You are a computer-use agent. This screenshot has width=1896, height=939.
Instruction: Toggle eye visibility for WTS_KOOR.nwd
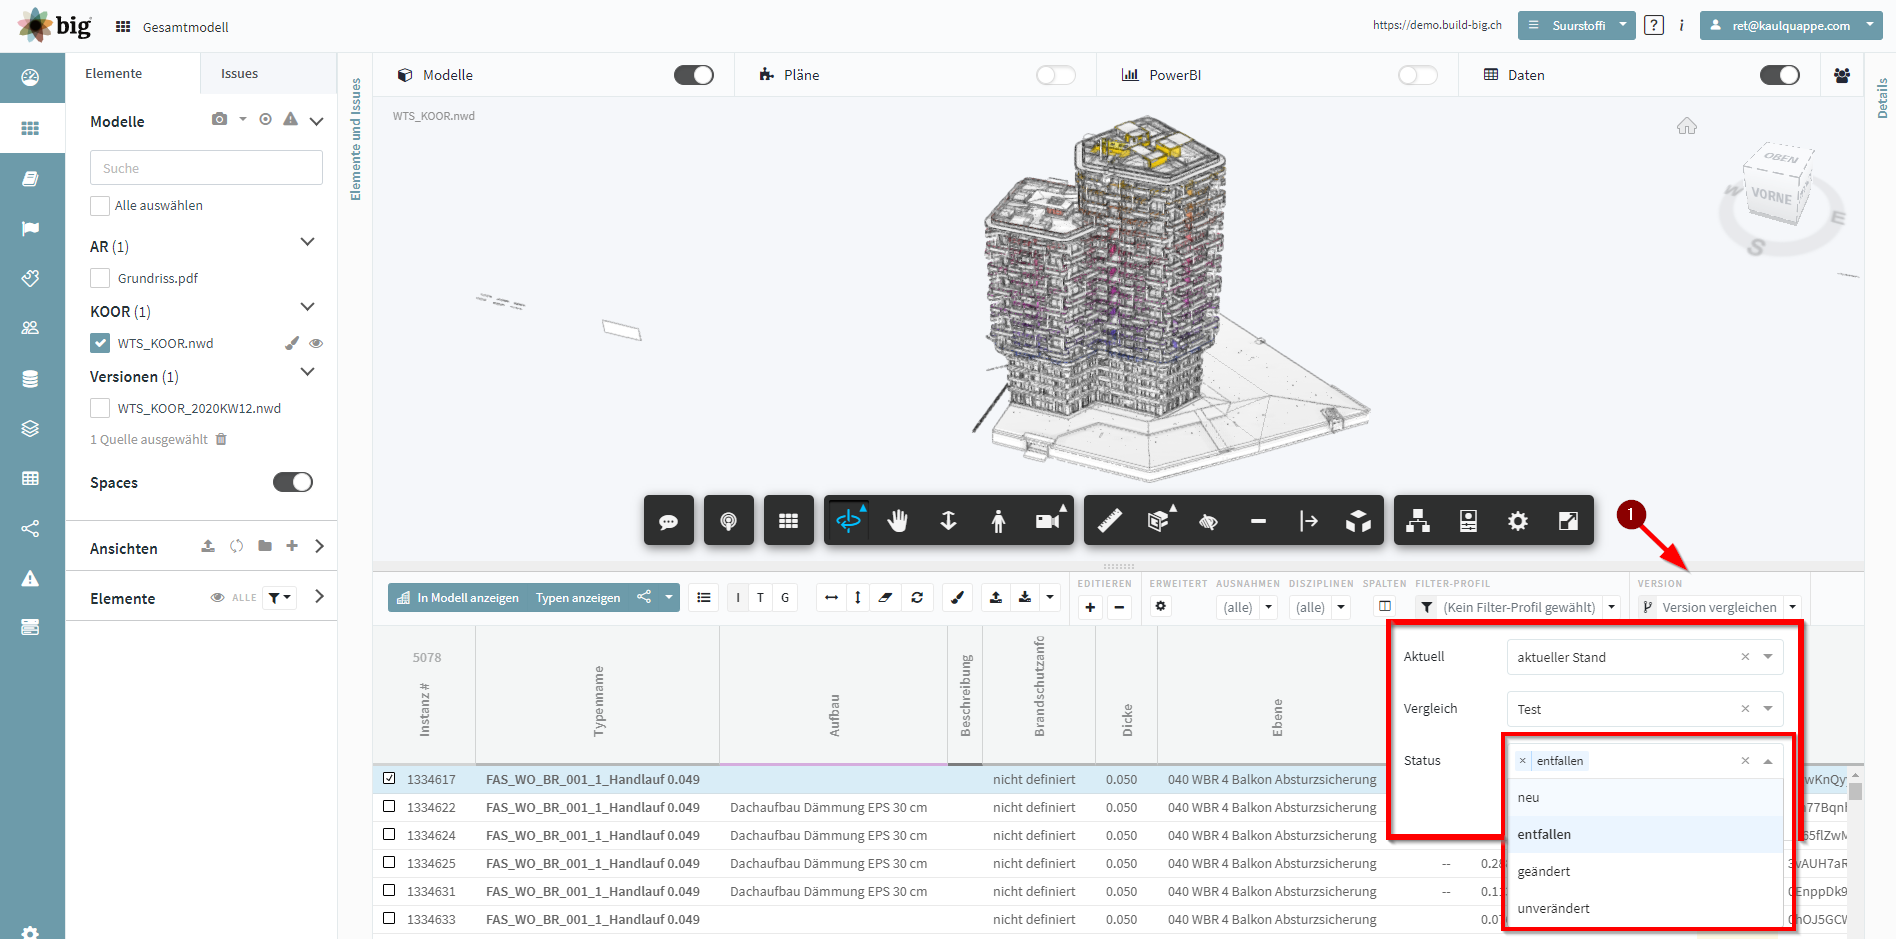pyautogui.click(x=316, y=343)
